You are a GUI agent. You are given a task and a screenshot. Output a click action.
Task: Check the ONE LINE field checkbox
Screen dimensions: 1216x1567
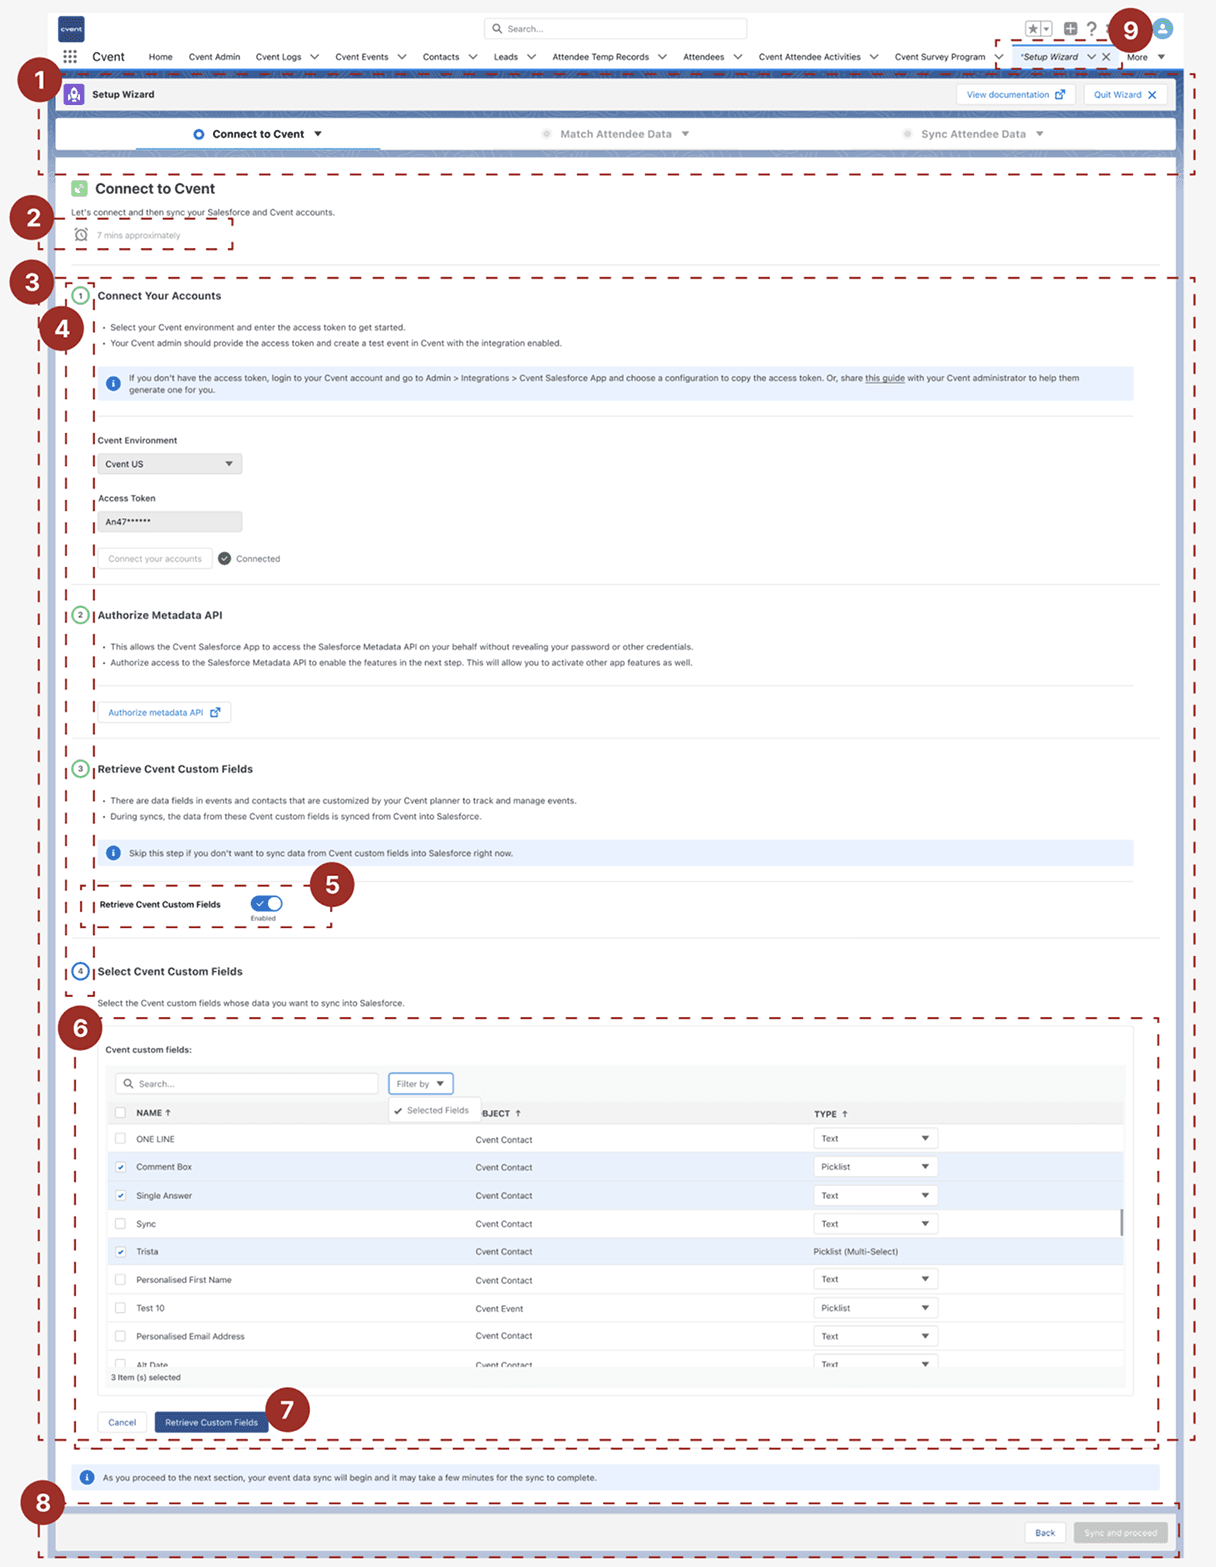coord(120,1138)
